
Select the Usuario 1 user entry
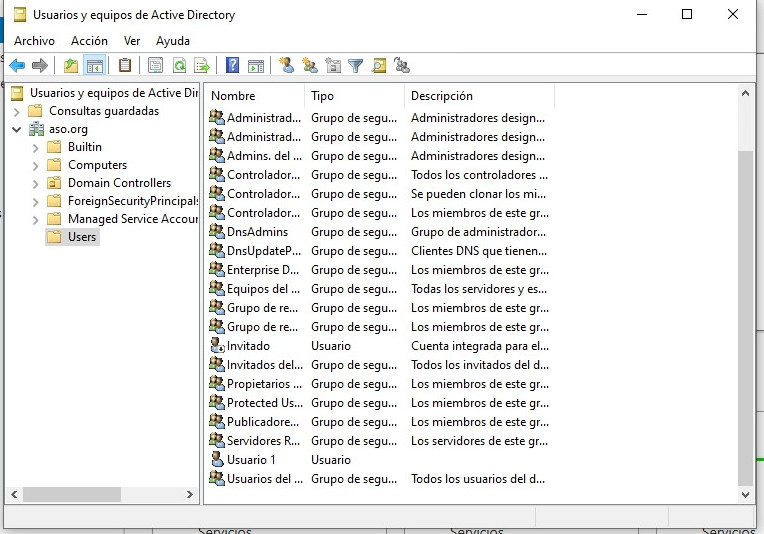[251, 460]
